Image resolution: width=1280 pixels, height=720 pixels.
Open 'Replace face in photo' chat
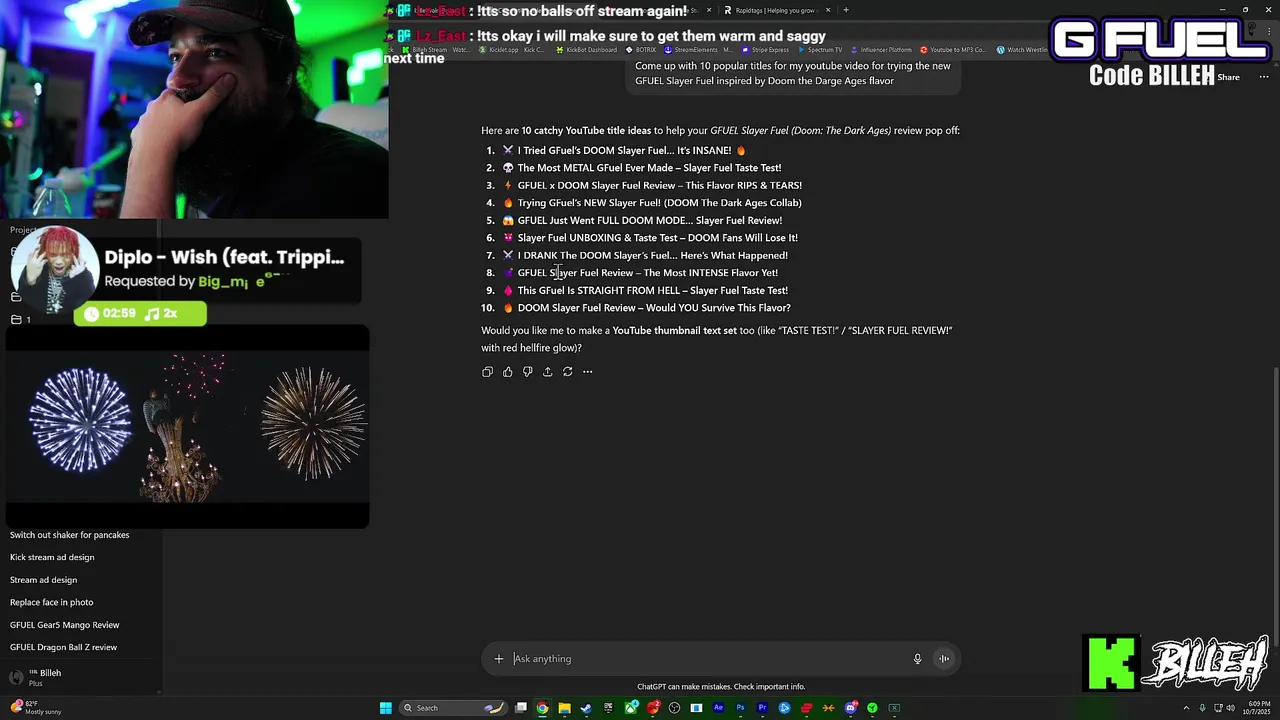click(51, 602)
